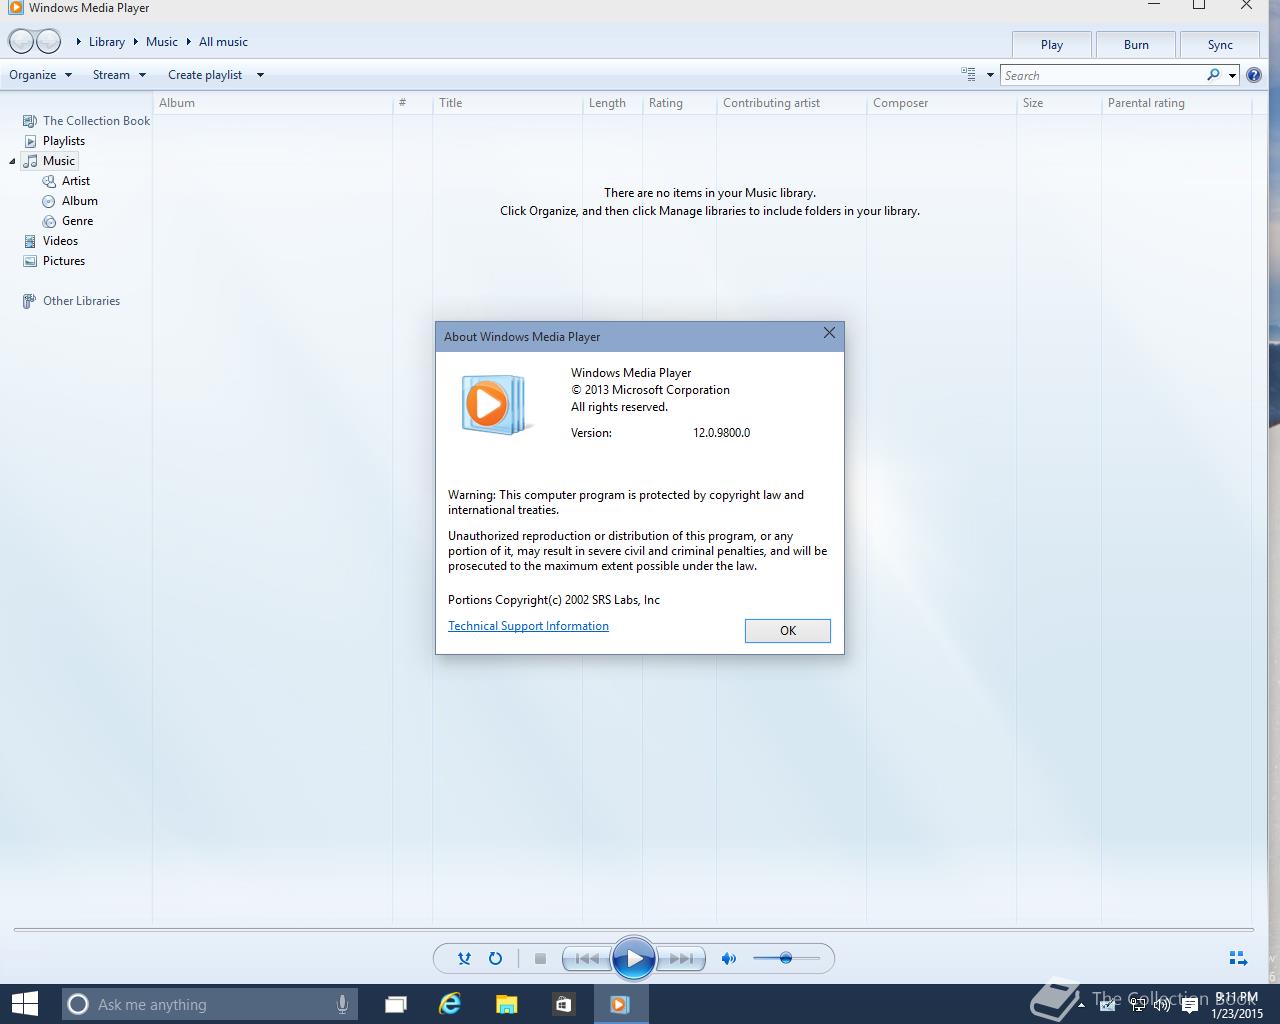
Task: Sort by Contributing artist column header
Action: [791, 103]
